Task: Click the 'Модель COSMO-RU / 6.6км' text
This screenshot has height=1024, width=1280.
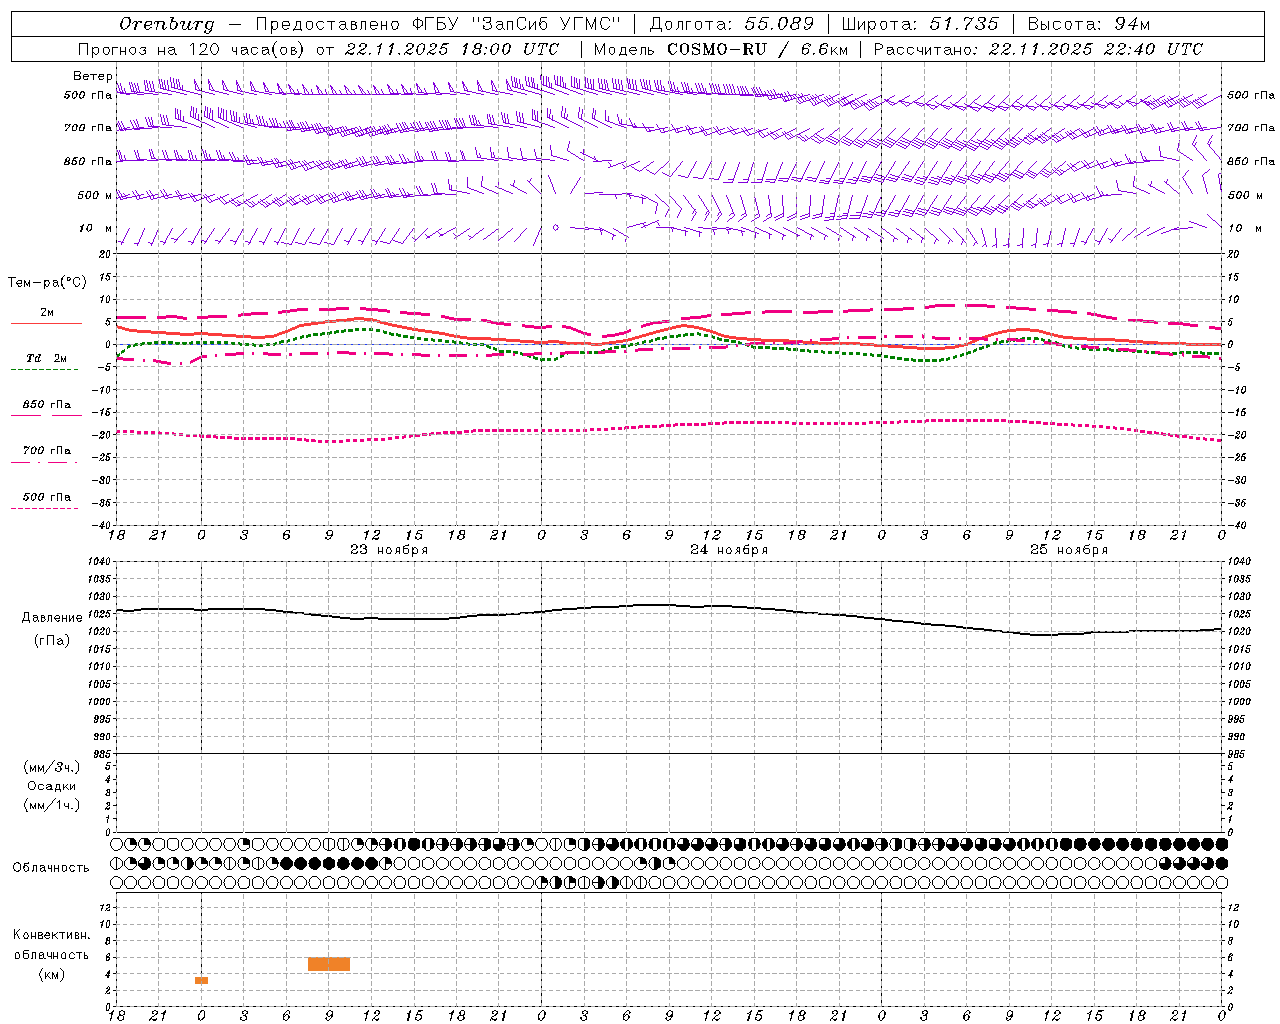Action: pos(720,49)
